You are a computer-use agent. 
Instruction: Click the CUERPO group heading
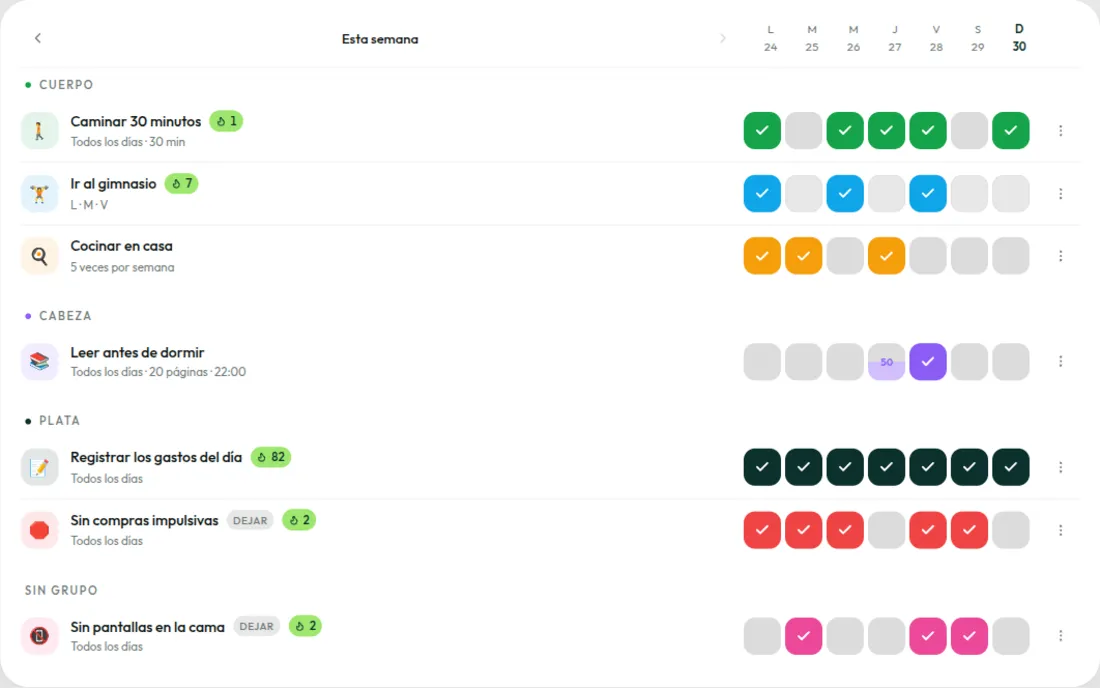click(66, 85)
